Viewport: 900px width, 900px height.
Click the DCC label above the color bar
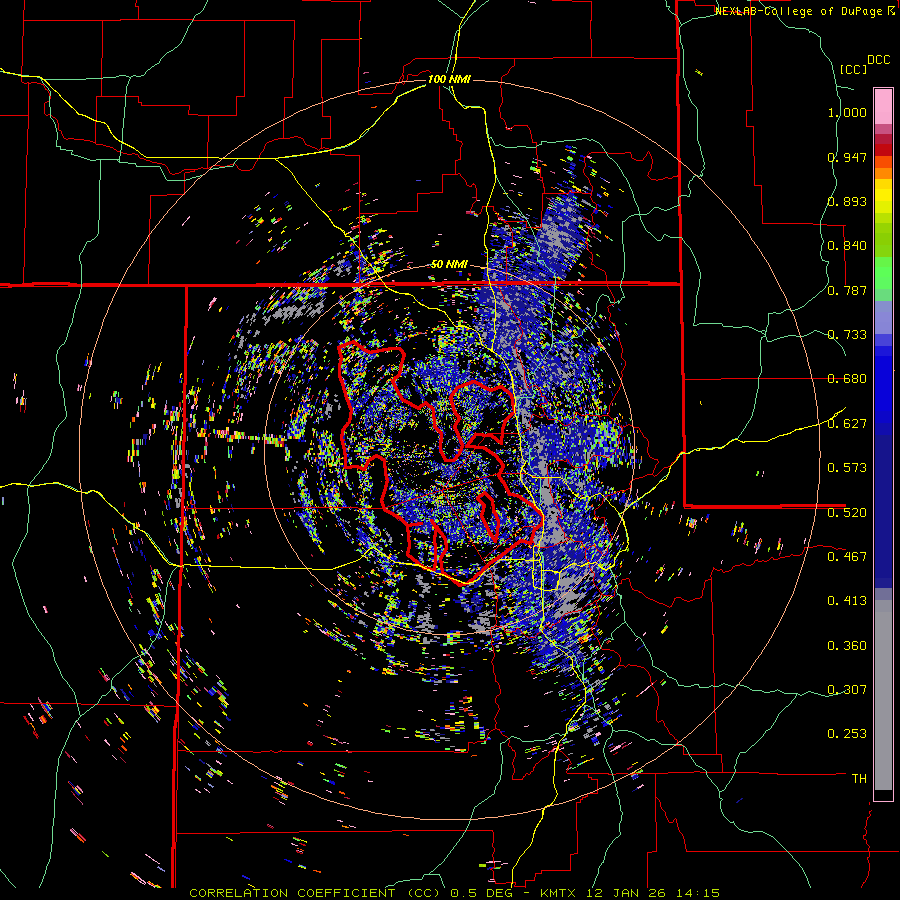click(x=879, y=60)
